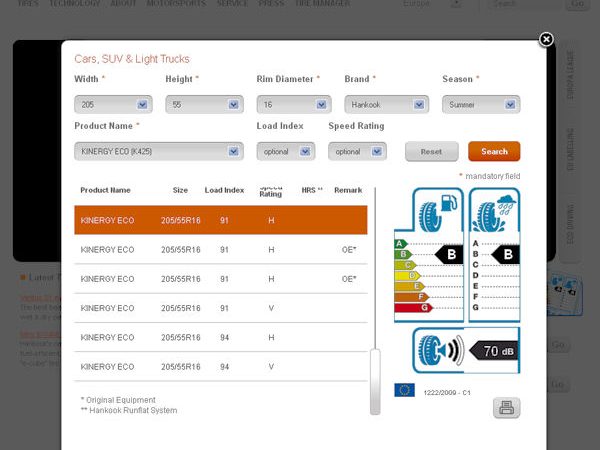Open the Width dropdown showing 205
The image size is (600, 450).
(113, 104)
